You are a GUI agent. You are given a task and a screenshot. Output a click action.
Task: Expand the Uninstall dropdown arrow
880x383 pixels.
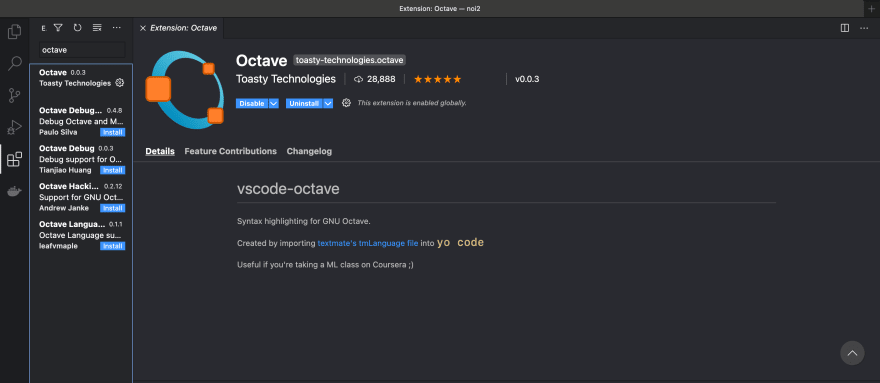click(328, 103)
